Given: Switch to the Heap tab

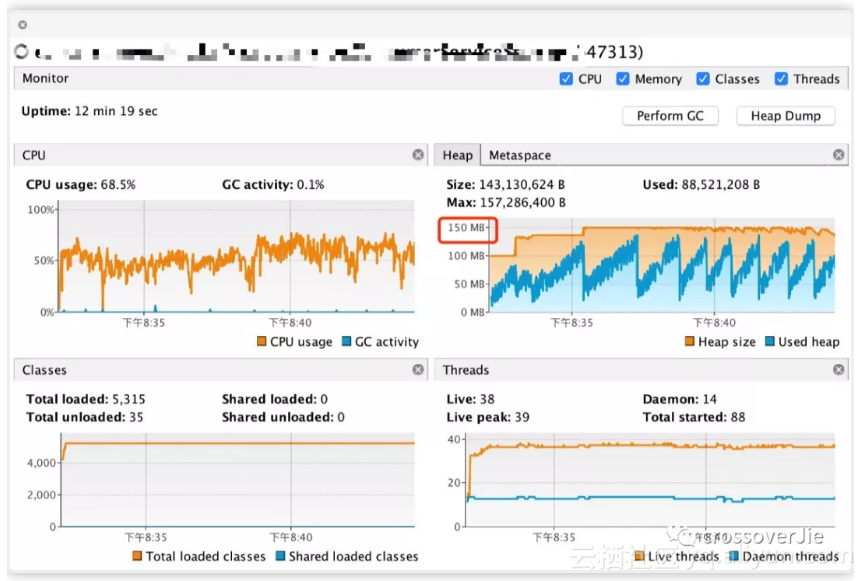Looking at the screenshot, I should point(457,155).
